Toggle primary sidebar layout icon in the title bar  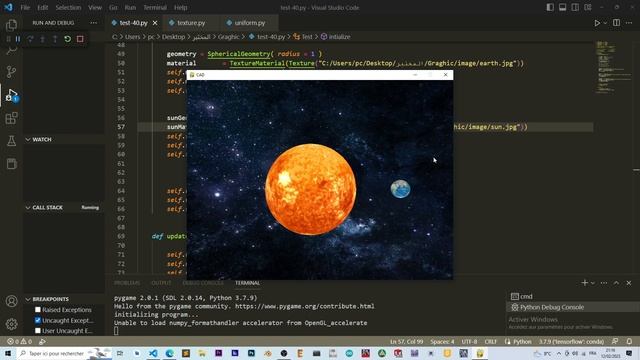point(550,7)
